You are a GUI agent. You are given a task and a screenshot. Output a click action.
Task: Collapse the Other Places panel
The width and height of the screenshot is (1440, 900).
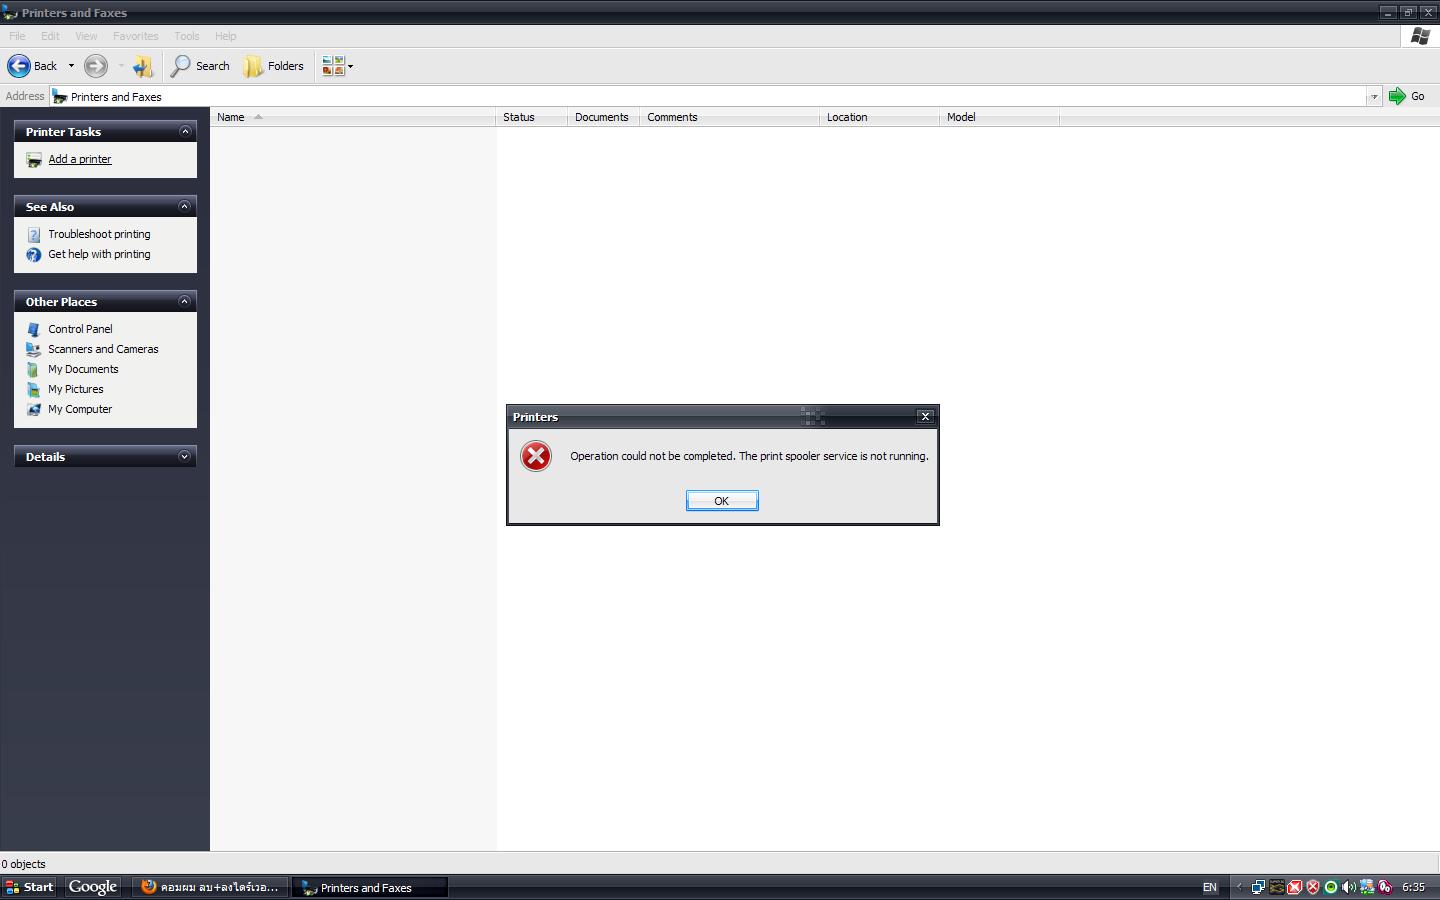pyautogui.click(x=185, y=301)
